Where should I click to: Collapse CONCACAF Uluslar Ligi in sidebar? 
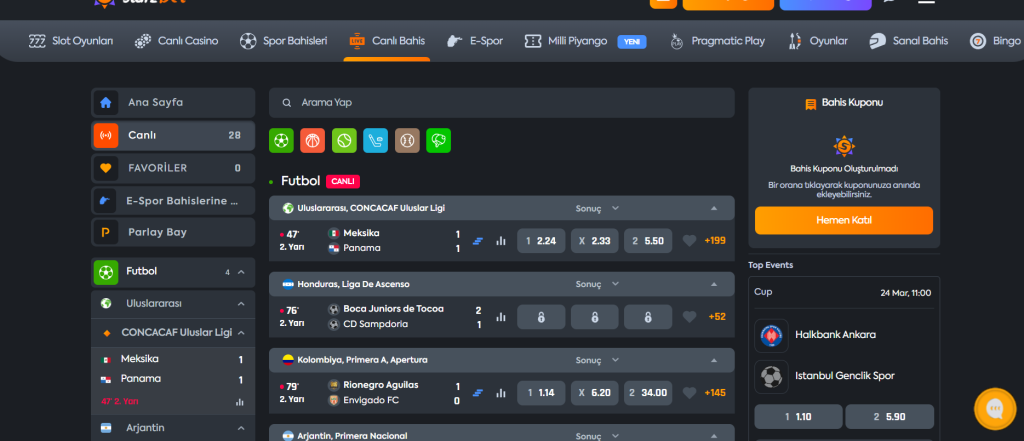[x=241, y=333]
